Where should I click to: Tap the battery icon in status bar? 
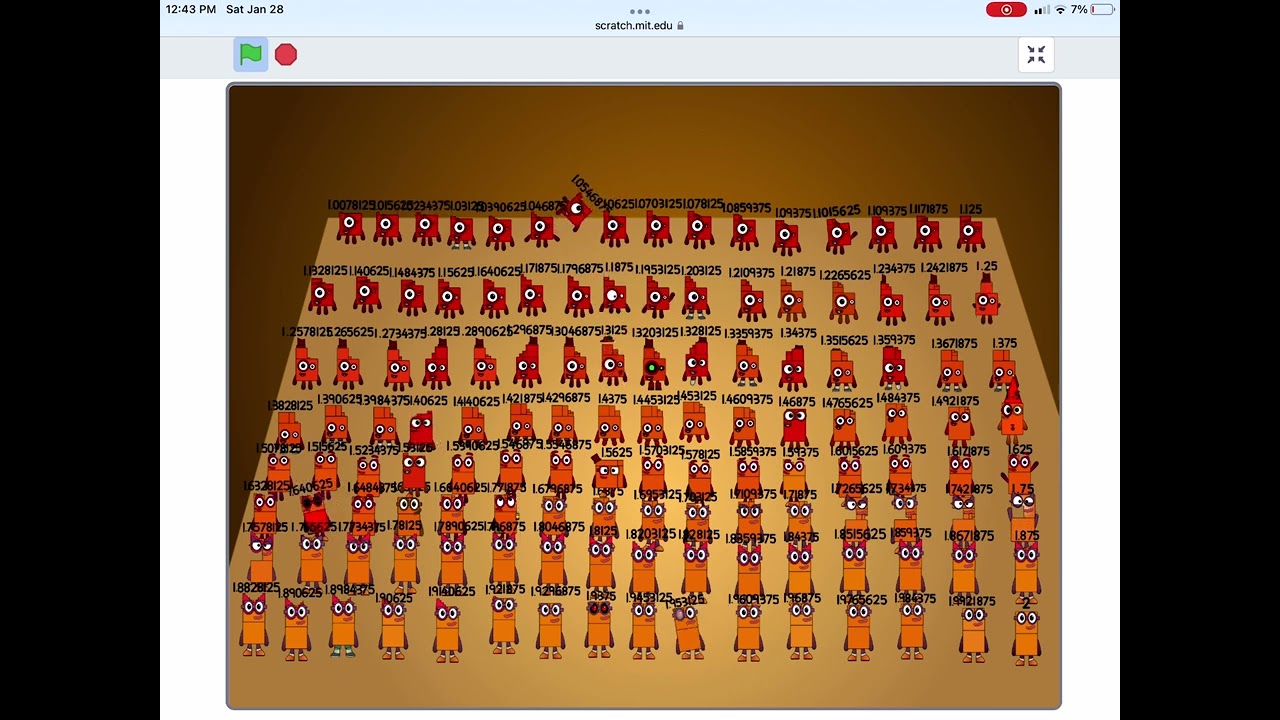pos(1102,10)
